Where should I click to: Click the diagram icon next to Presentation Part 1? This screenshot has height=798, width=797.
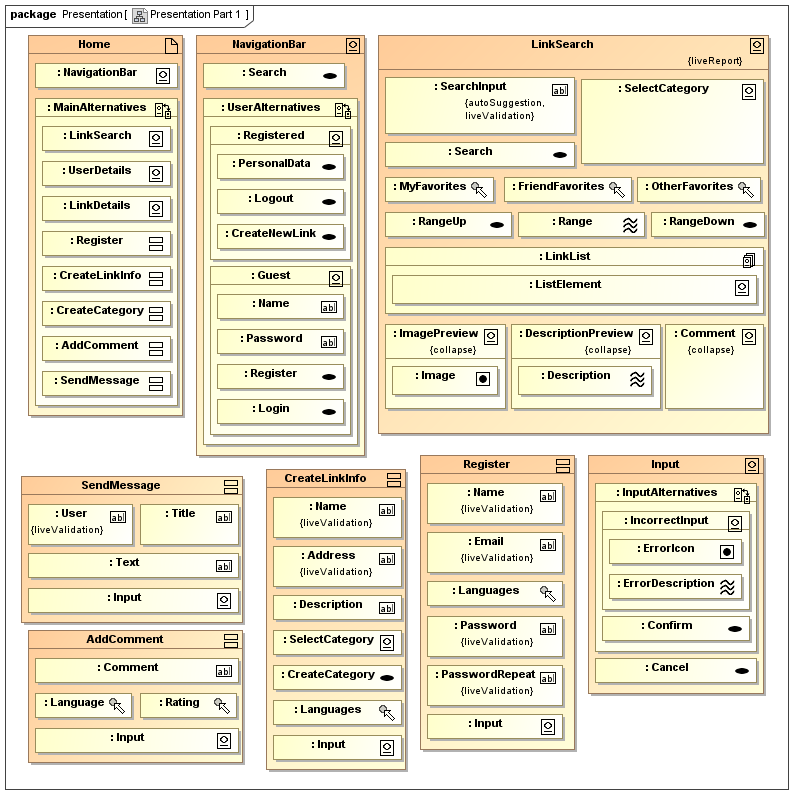(x=139, y=16)
